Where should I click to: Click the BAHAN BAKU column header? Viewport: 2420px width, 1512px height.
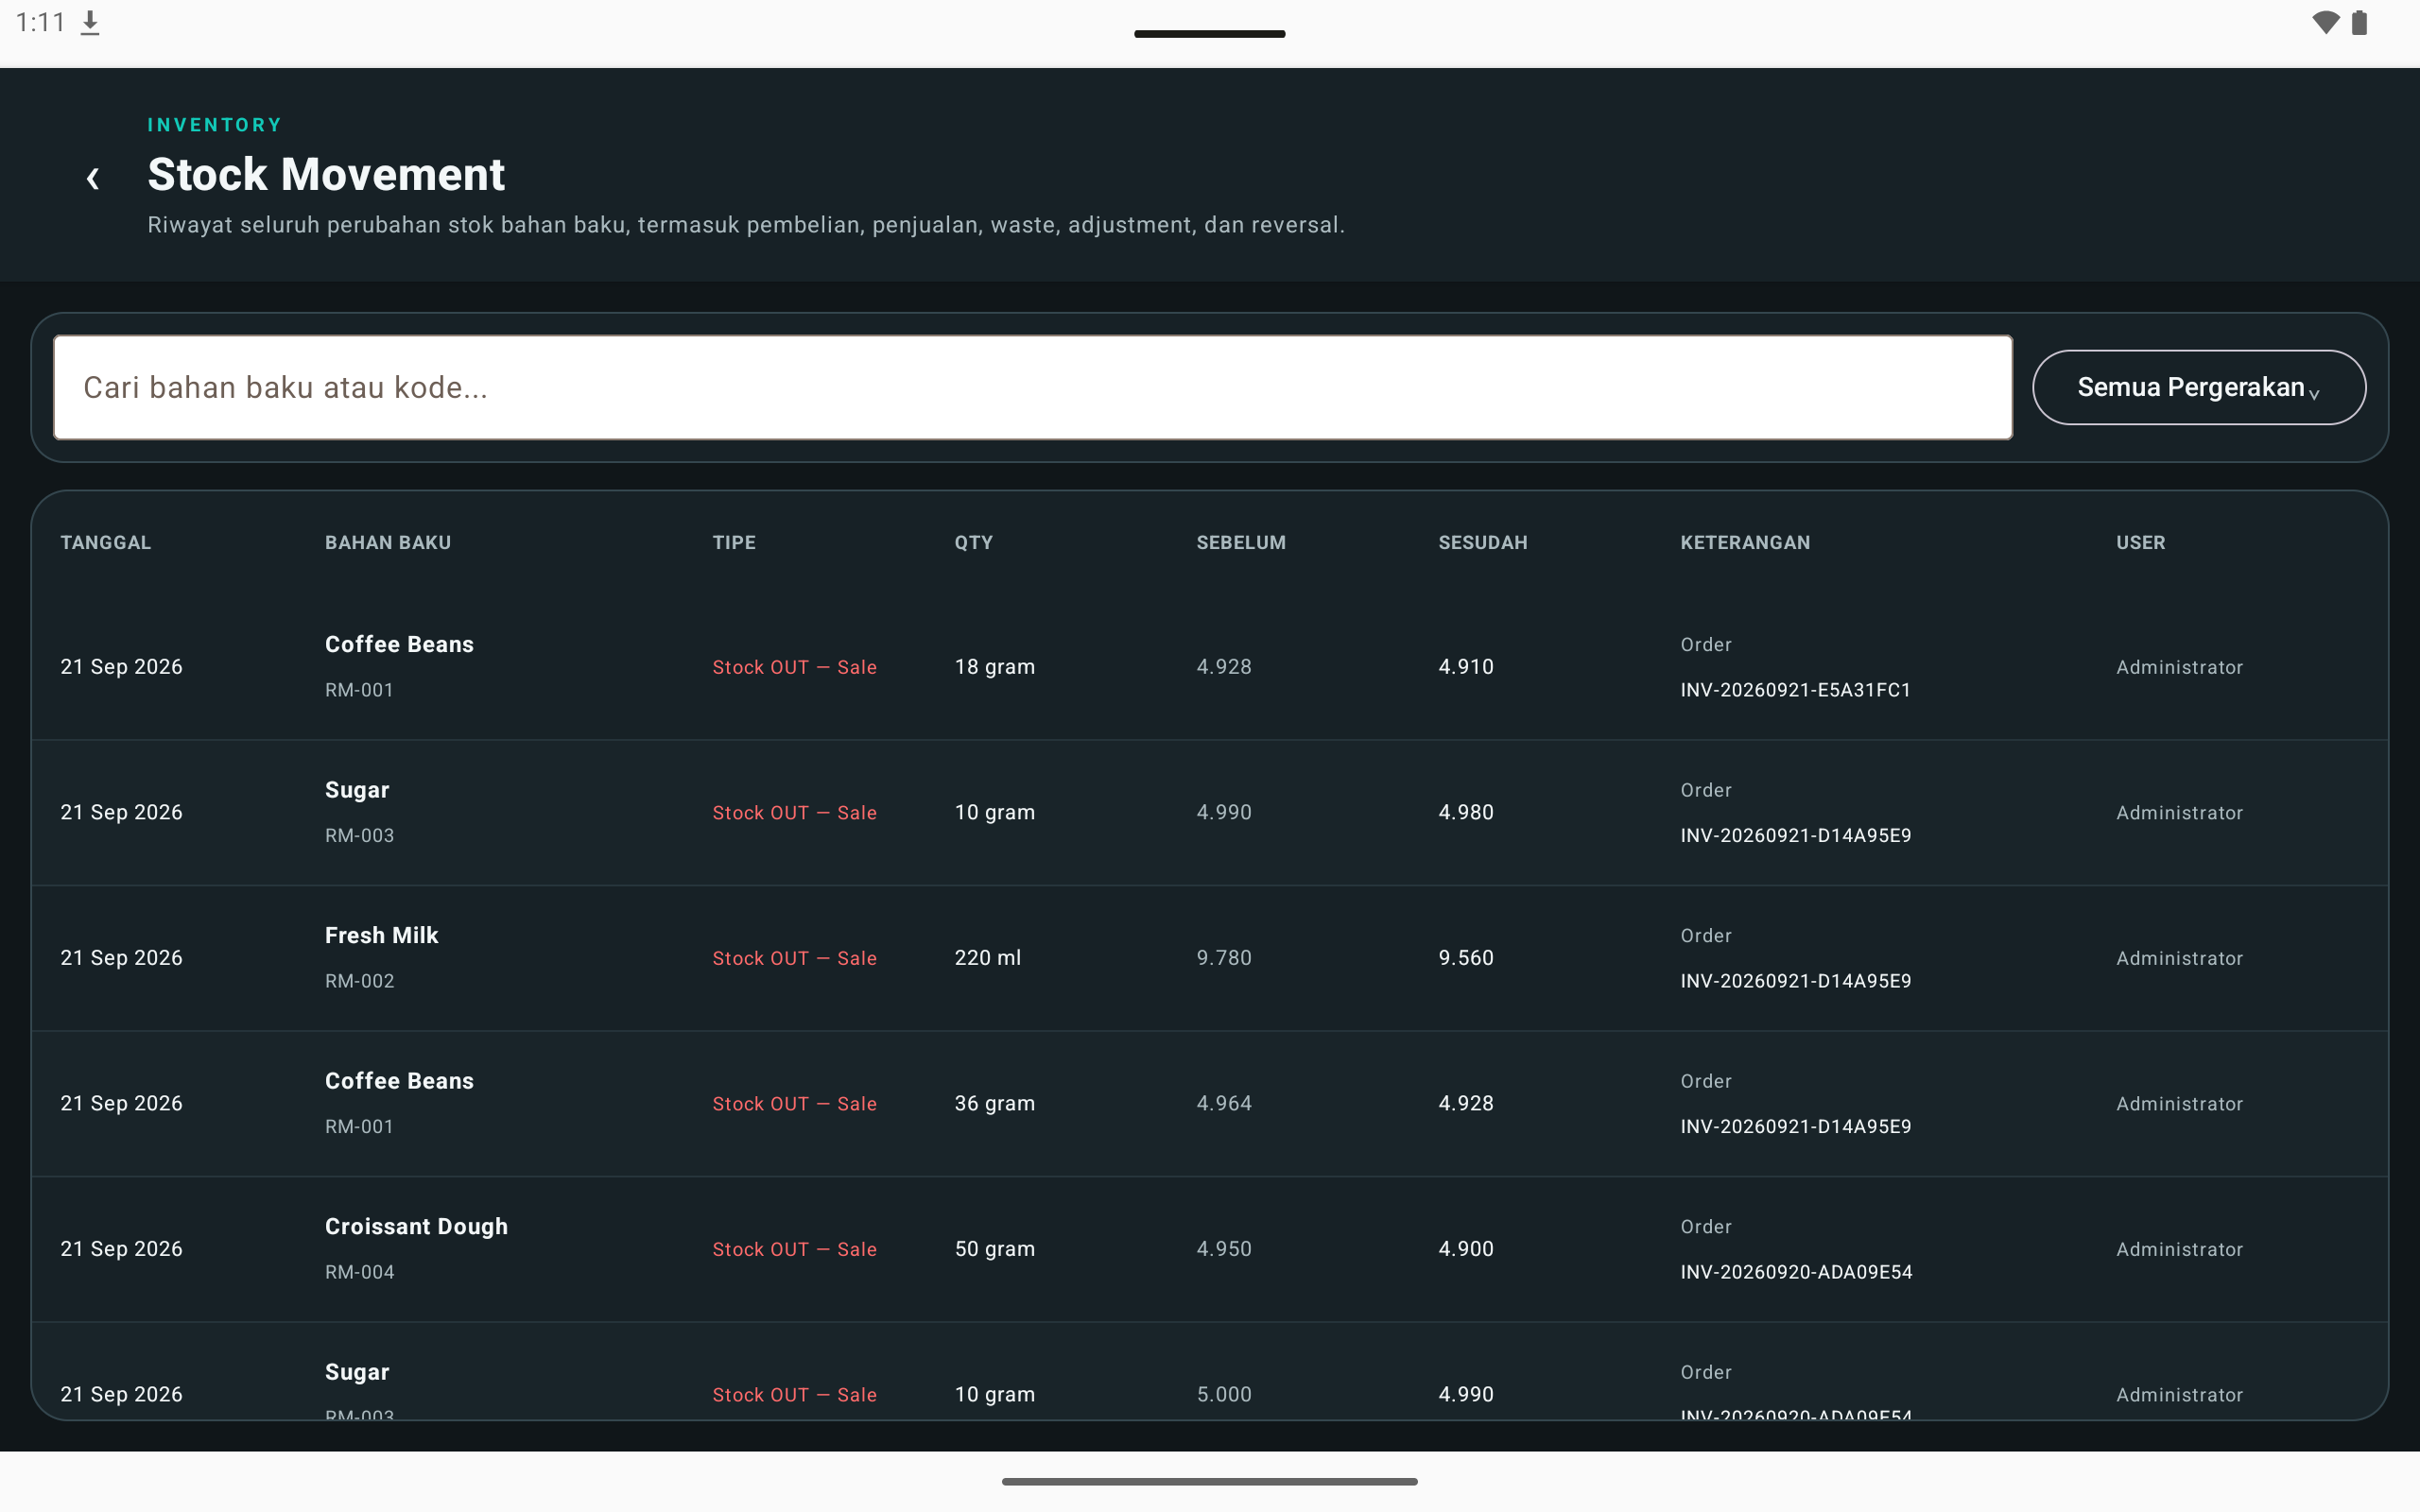tap(388, 542)
